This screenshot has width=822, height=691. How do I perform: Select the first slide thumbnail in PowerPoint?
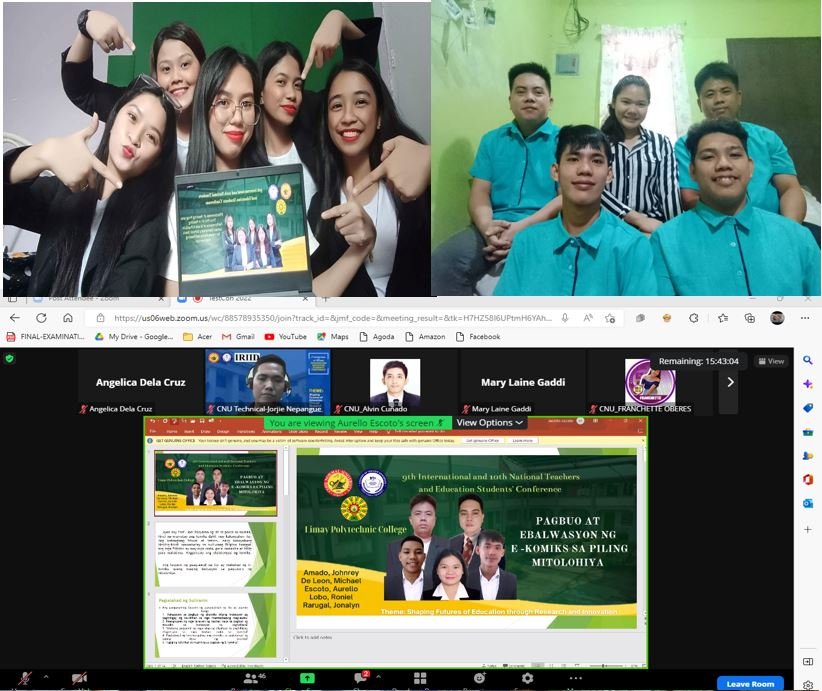click(215, 483)
